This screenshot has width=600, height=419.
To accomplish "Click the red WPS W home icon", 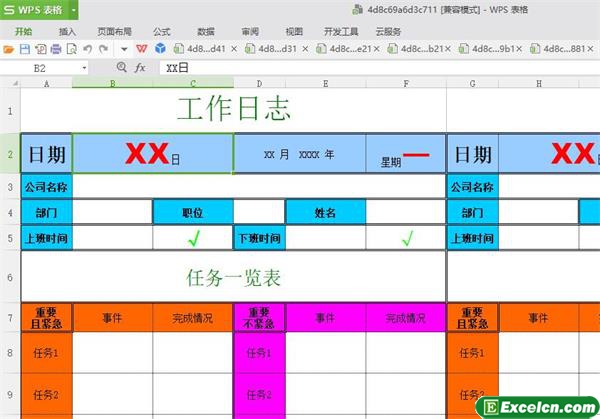I will (142, 49).
